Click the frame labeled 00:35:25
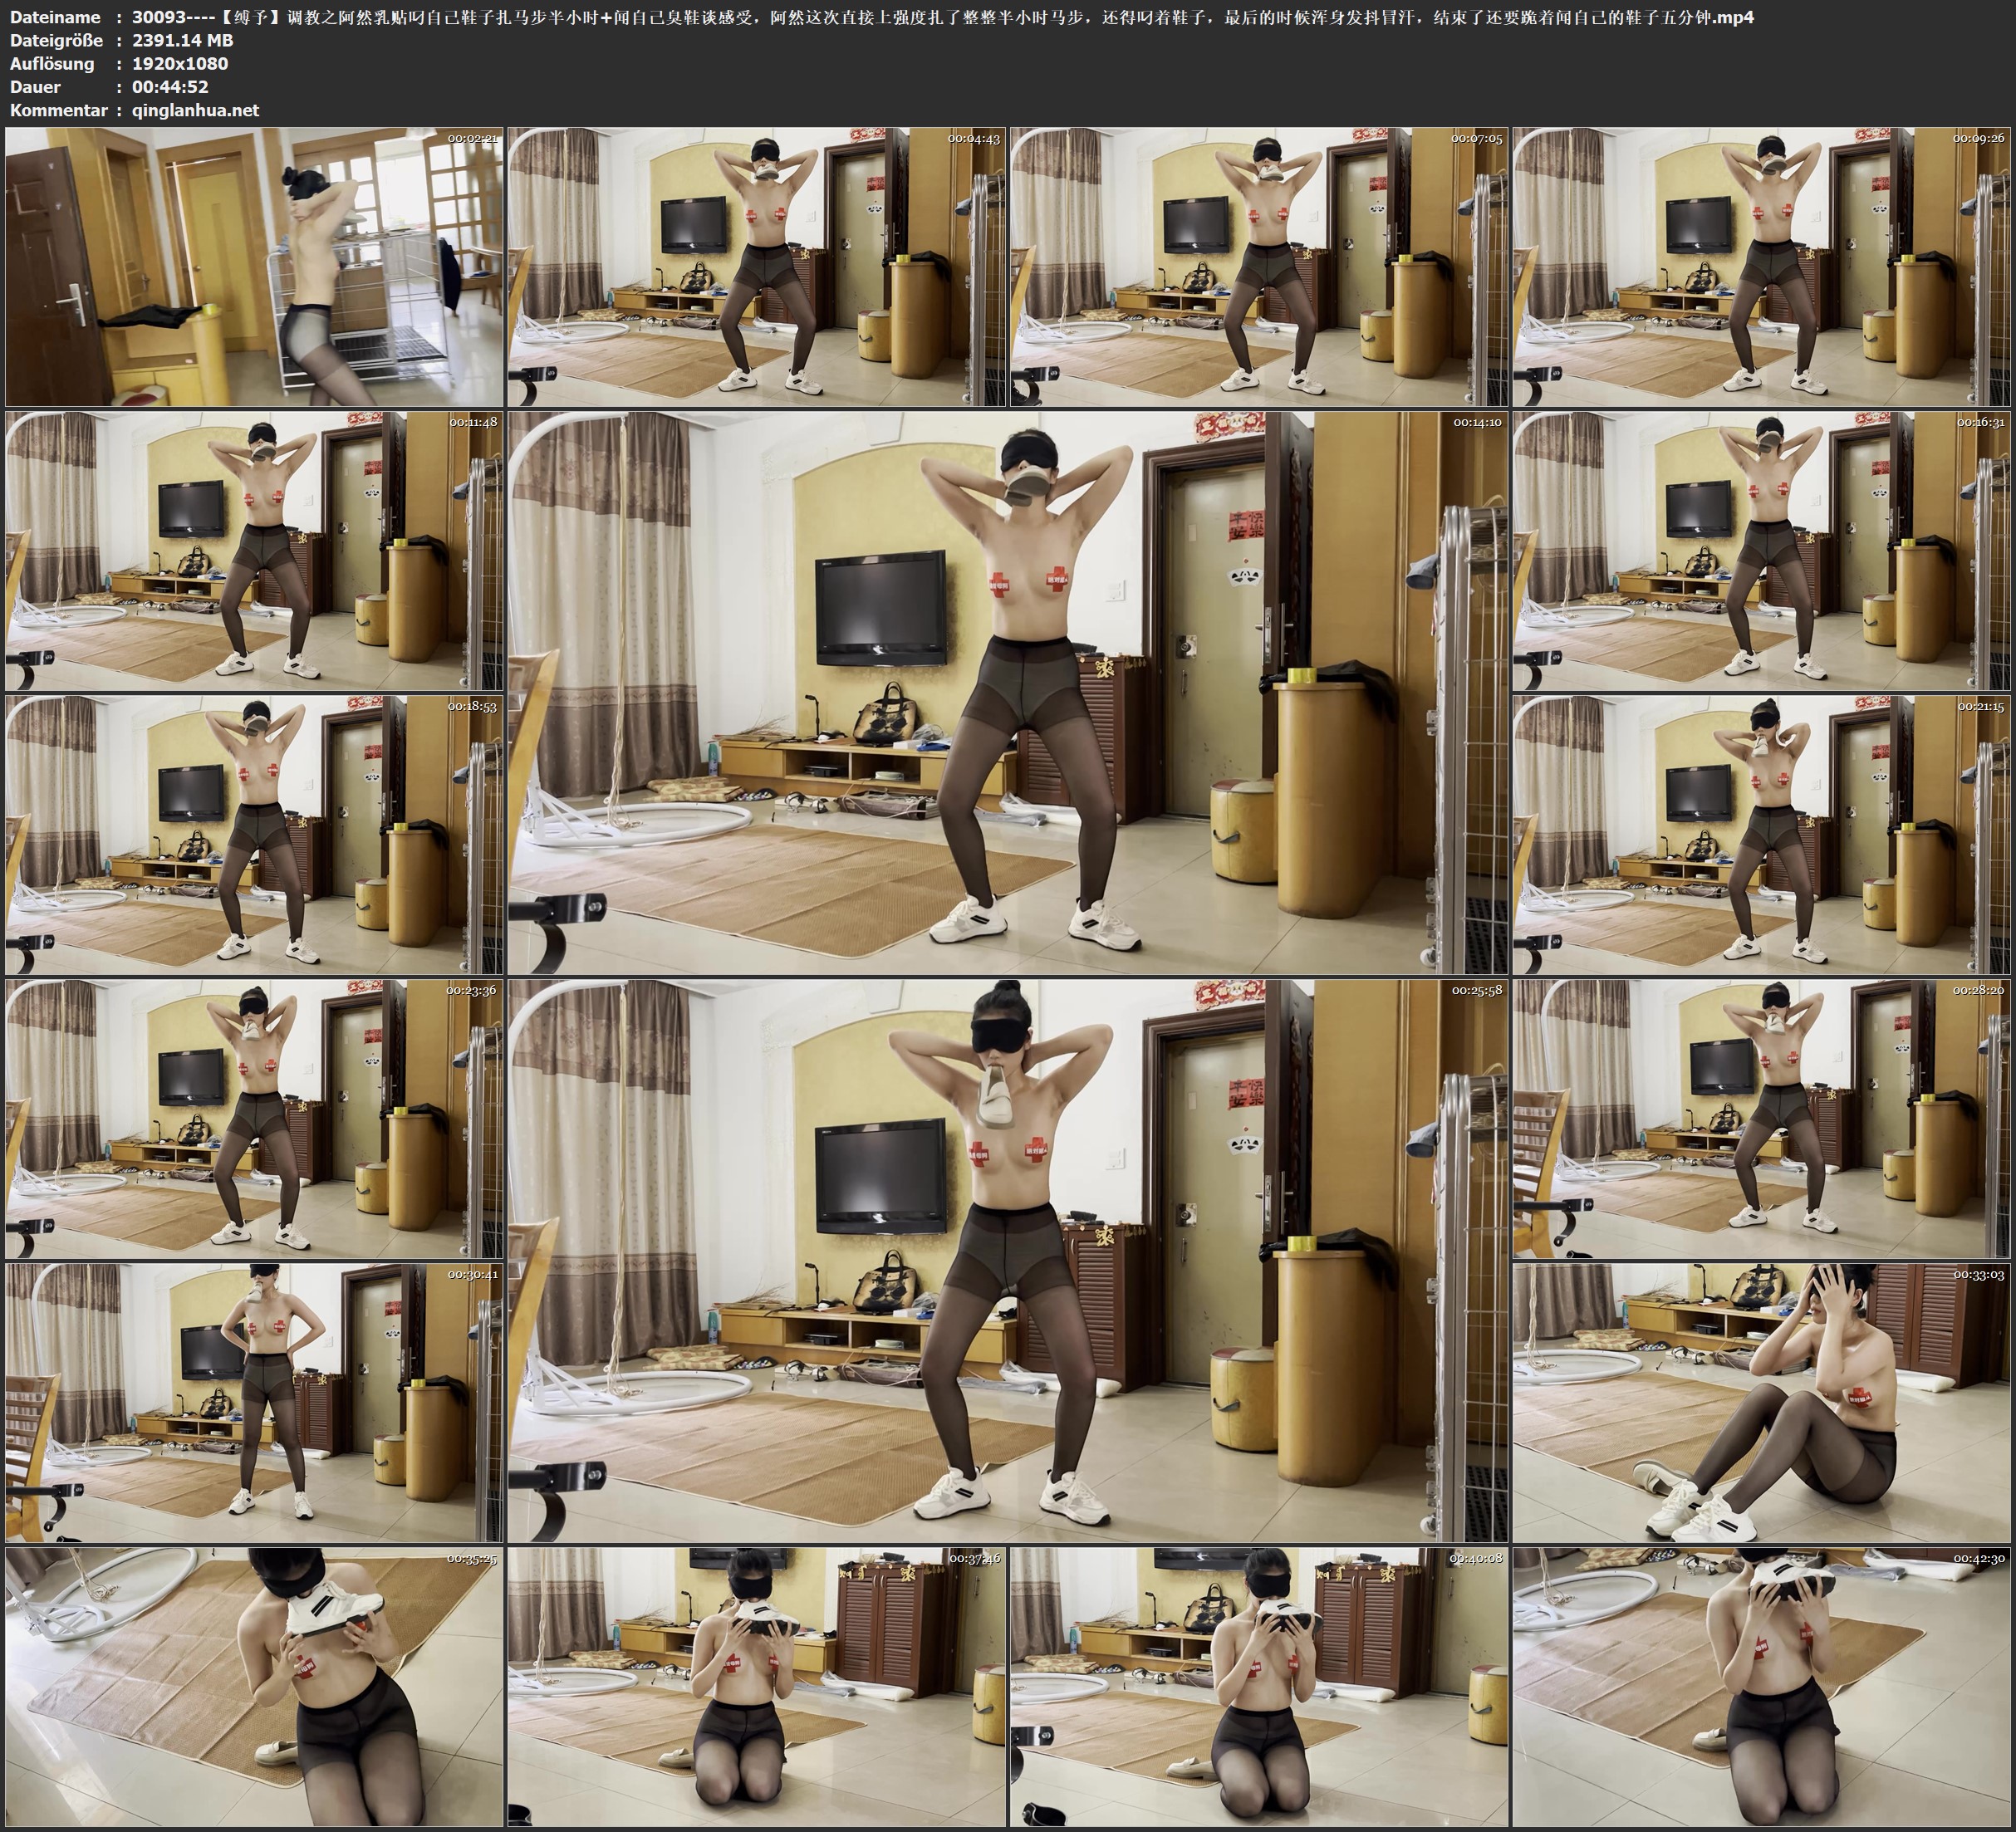The height and width of the screenshot is (1832, 2016). click(254, 1686)
